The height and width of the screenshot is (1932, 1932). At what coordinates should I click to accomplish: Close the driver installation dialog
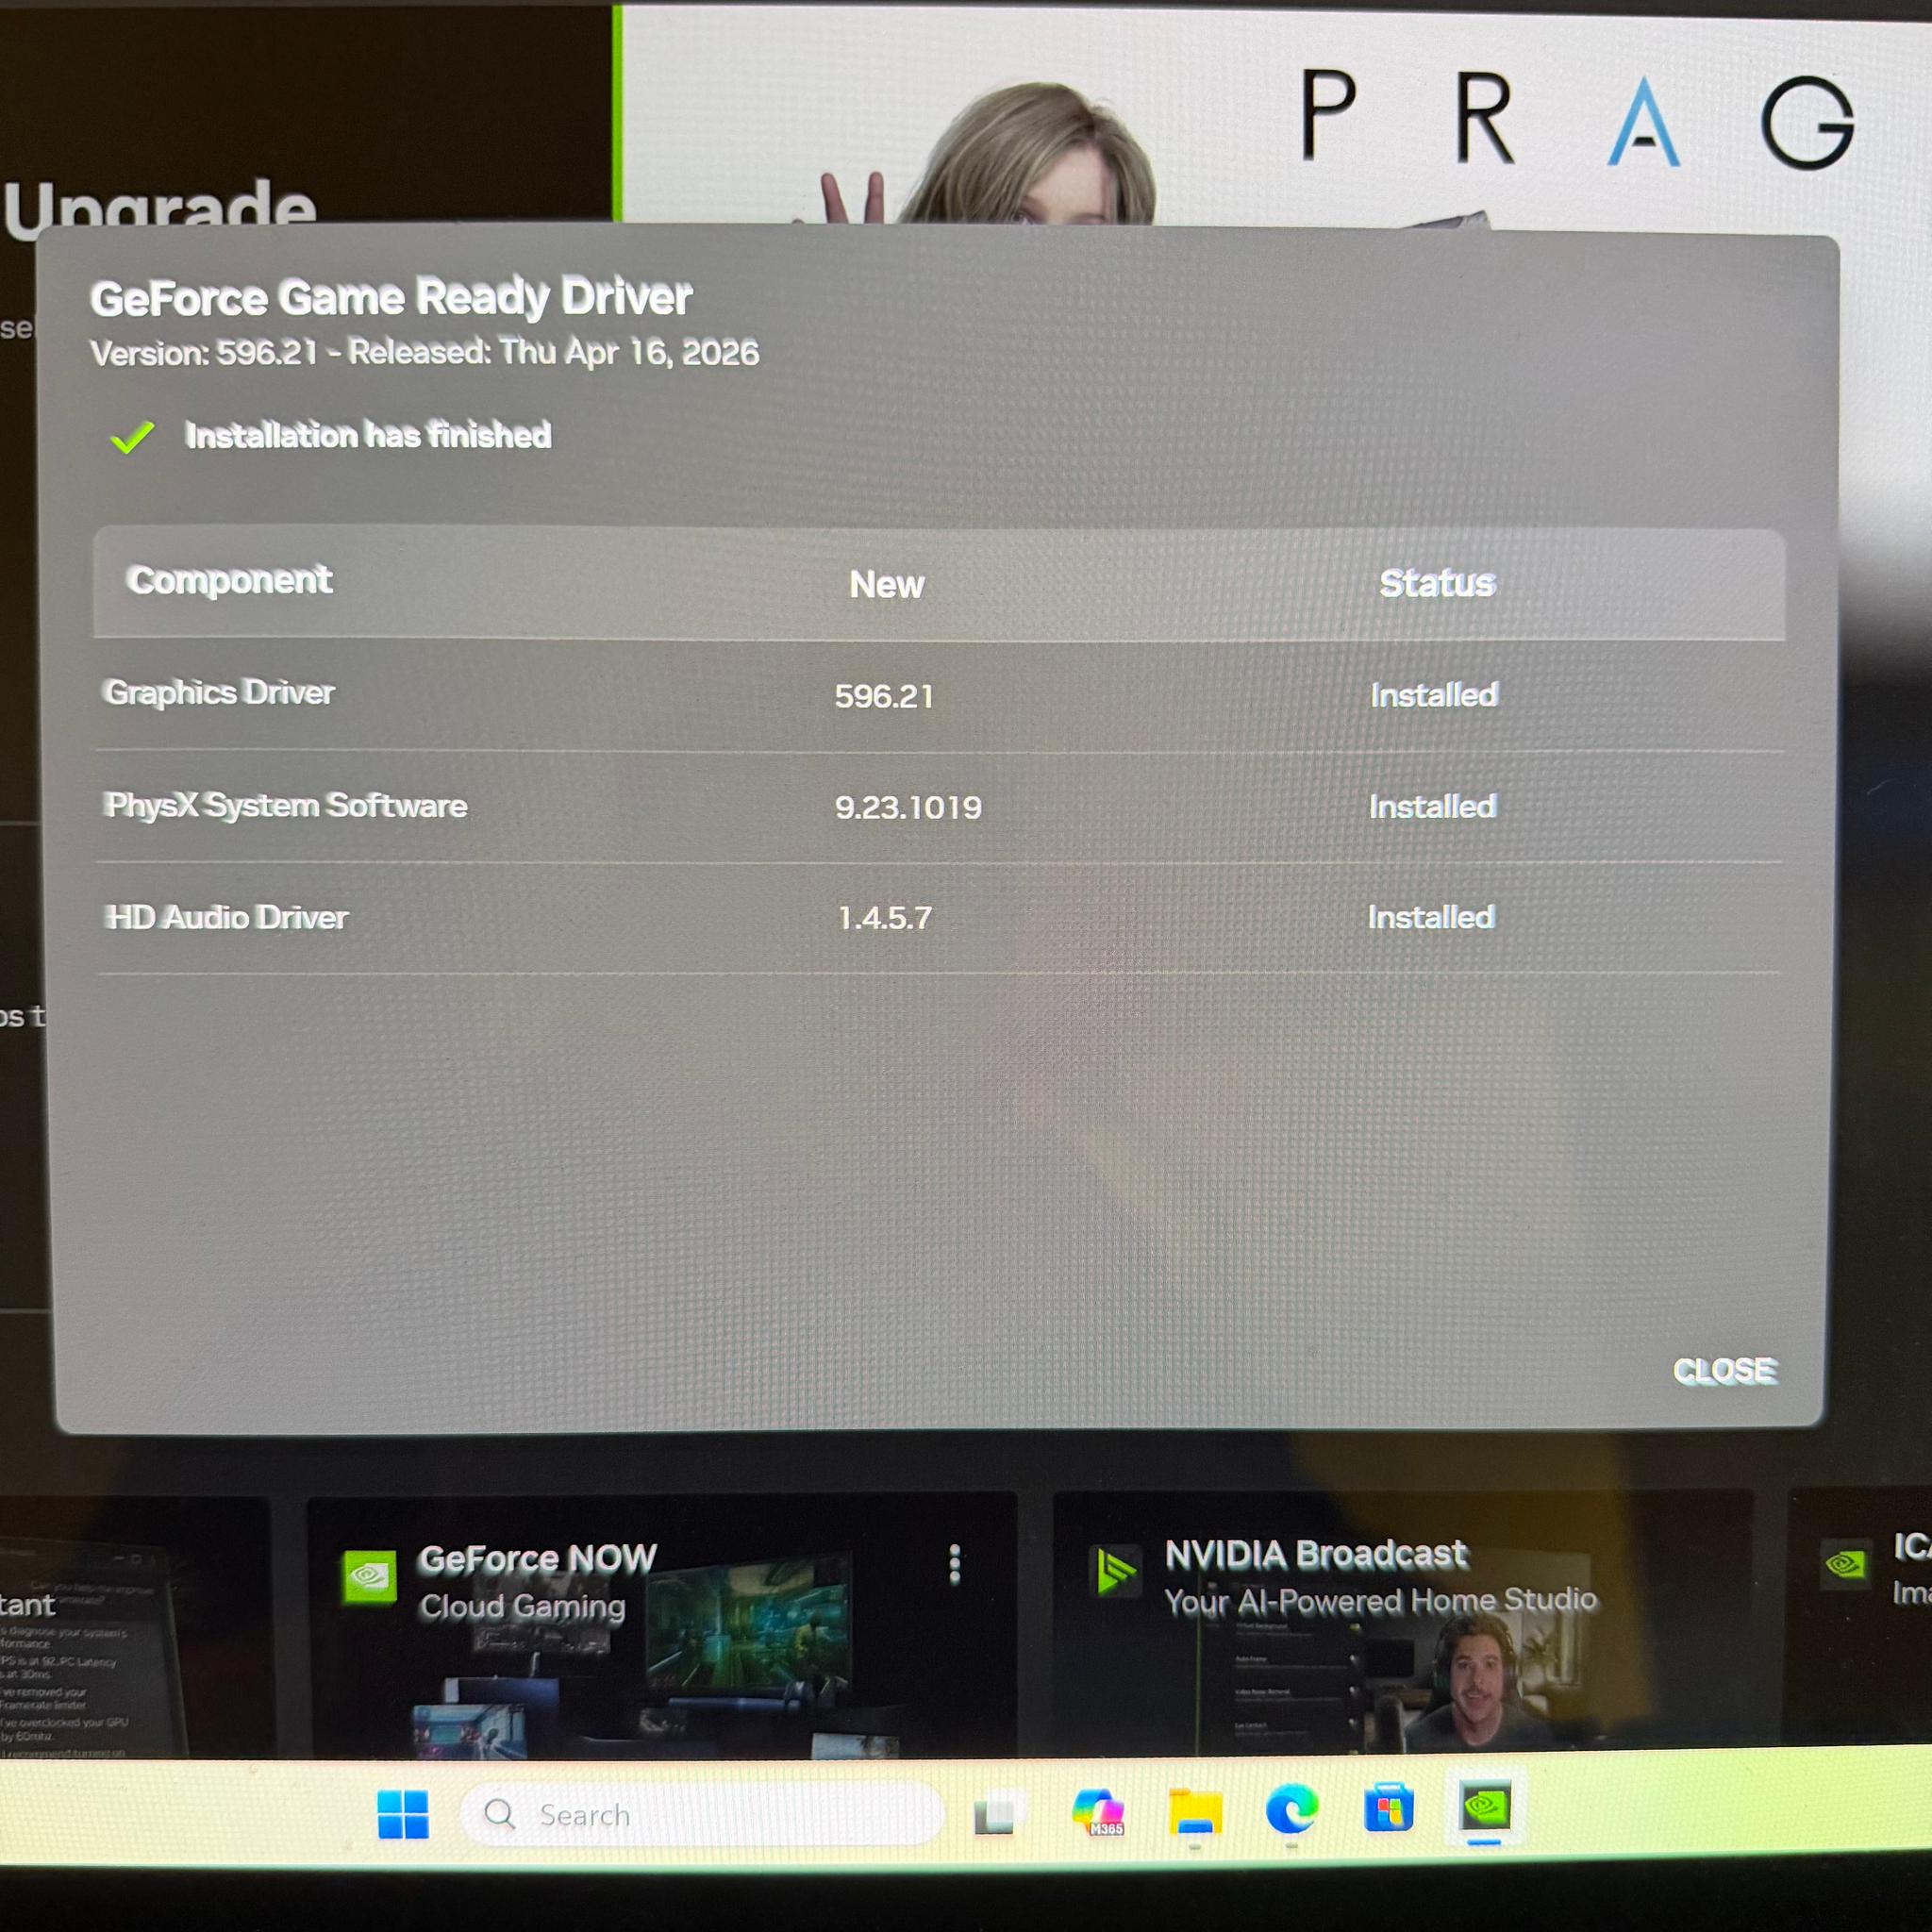[x=1724, y=1370]
